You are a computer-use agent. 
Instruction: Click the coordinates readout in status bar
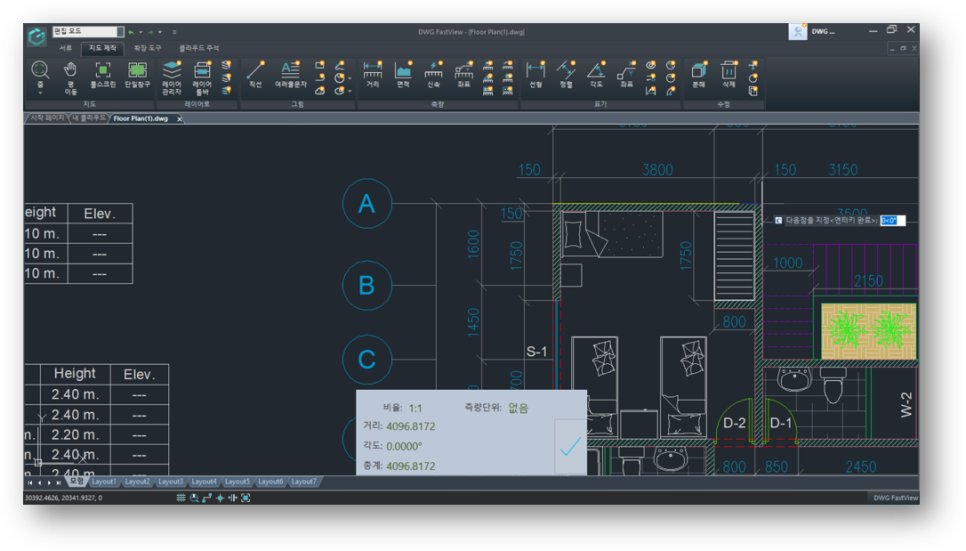click(x=63, y=497)
